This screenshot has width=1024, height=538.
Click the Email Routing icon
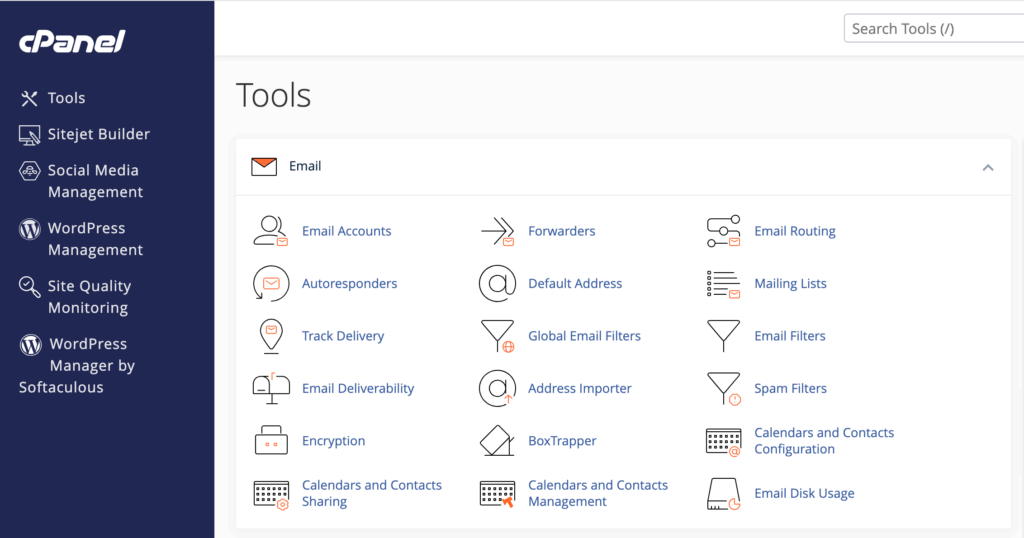point(723,231)
